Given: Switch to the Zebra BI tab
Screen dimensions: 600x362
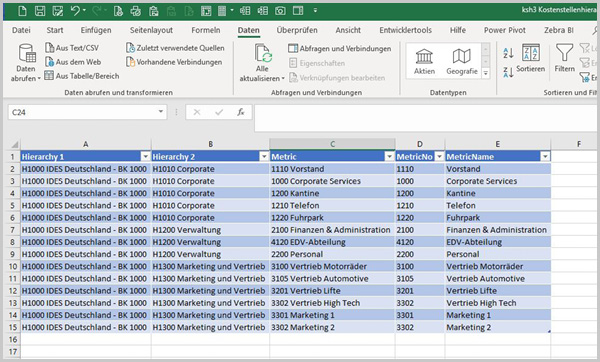Looking at the screenshot, I should click(x=559, y=30).
